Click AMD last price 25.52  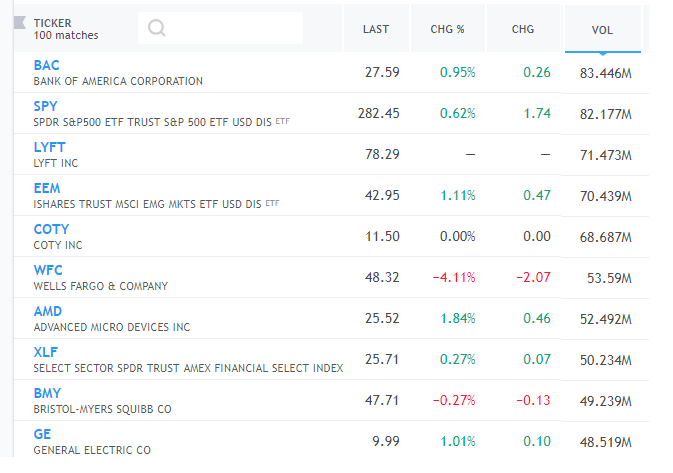tap(382, 318)
